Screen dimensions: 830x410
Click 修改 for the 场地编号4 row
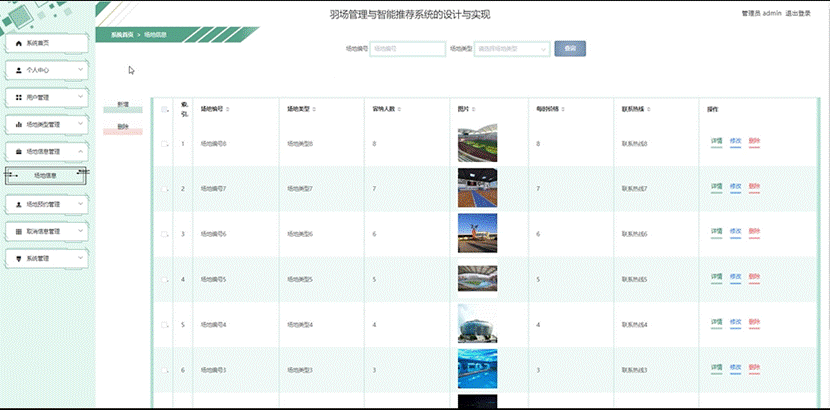pos(735,323)
